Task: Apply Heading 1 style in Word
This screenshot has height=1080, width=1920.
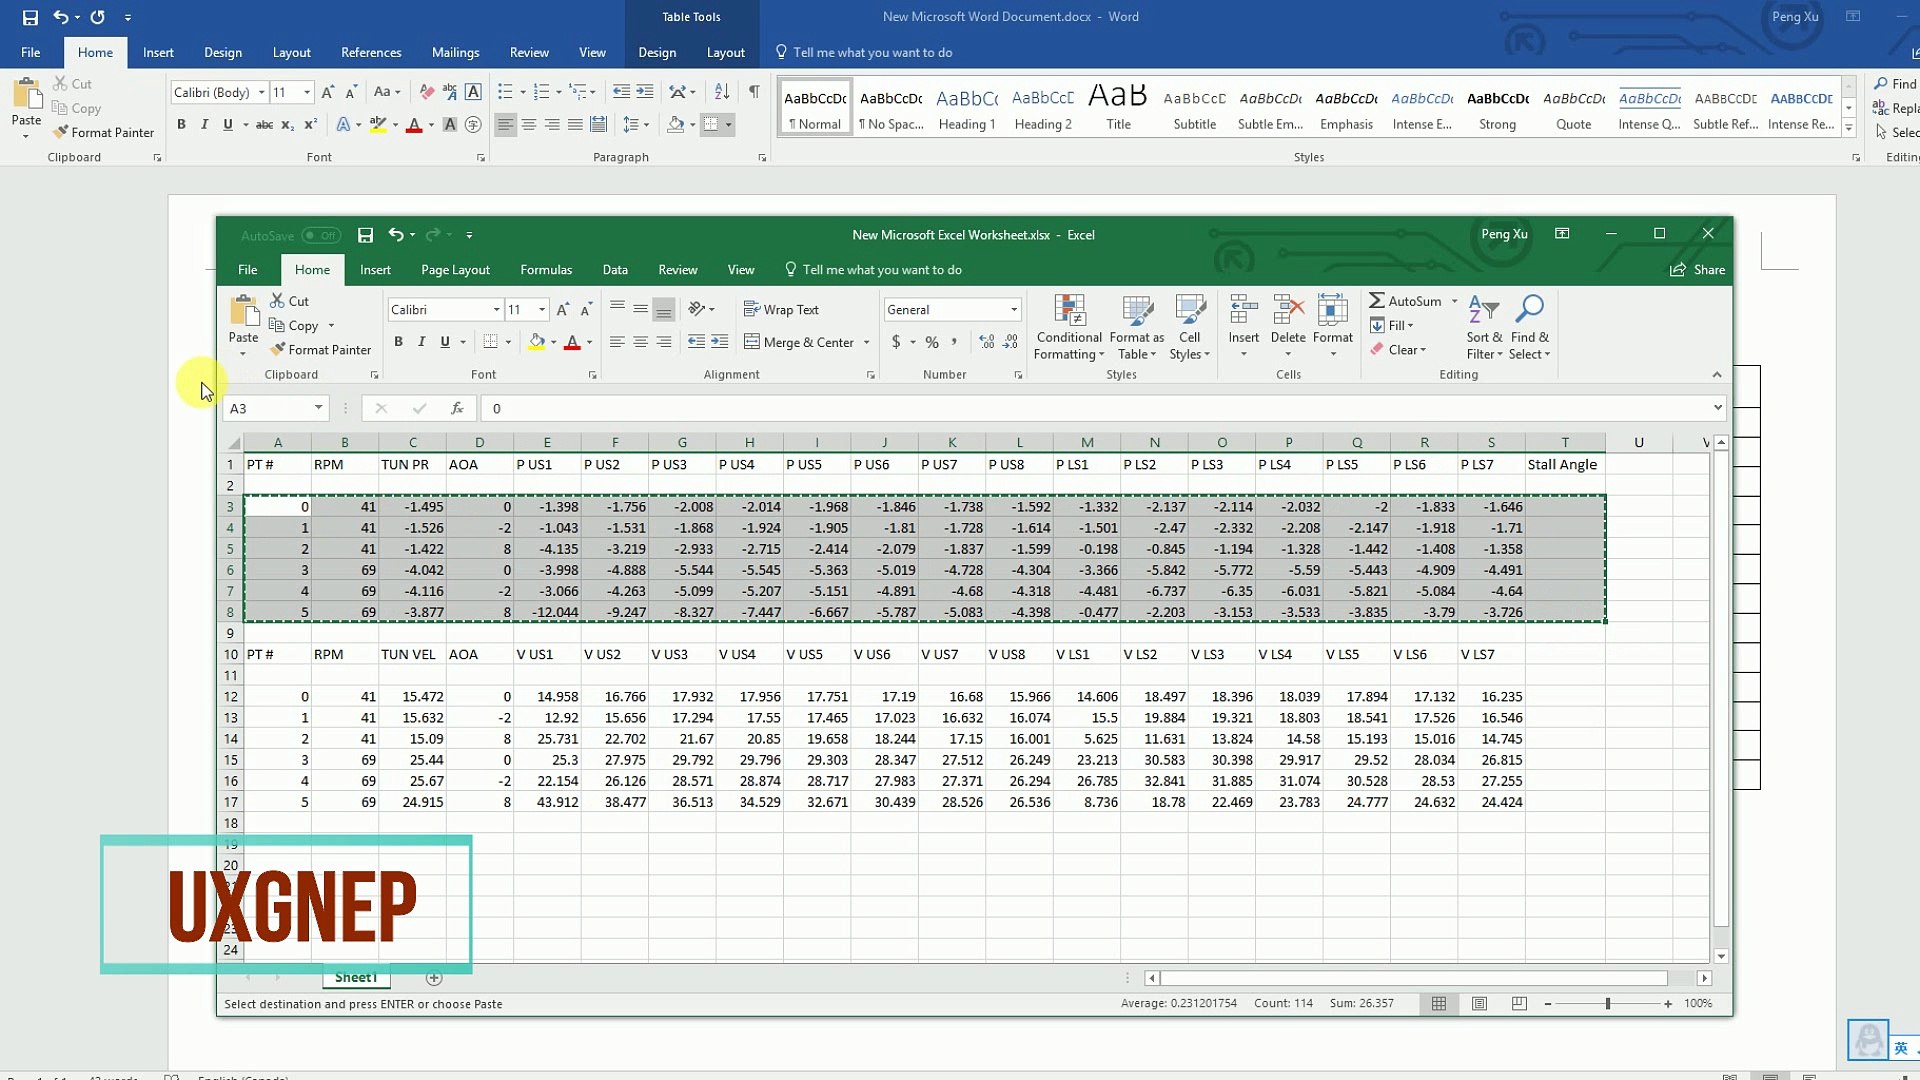Action: pyautogui.click(x=967, y=108)
